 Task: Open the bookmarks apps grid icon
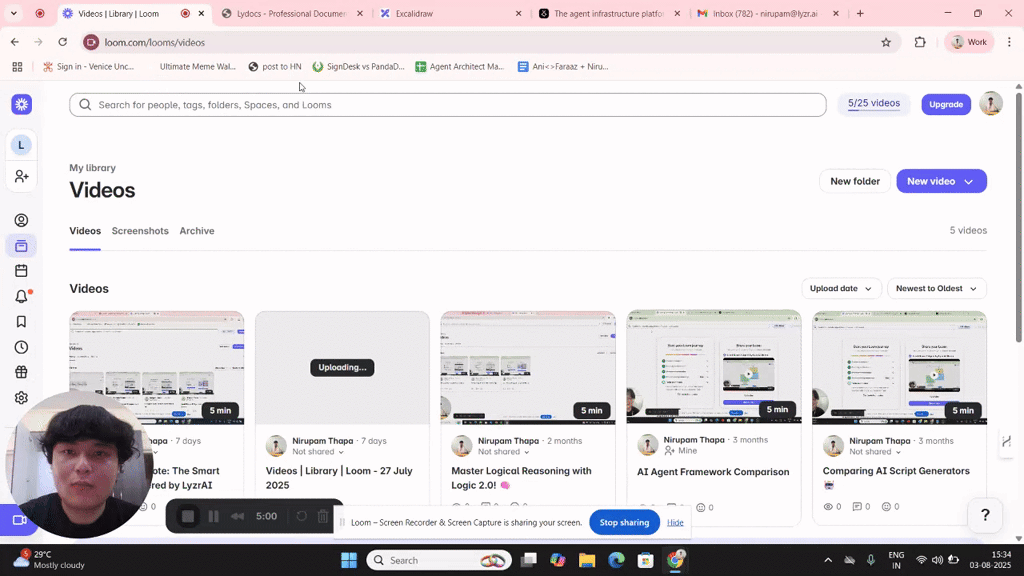[x=18, y=67]
